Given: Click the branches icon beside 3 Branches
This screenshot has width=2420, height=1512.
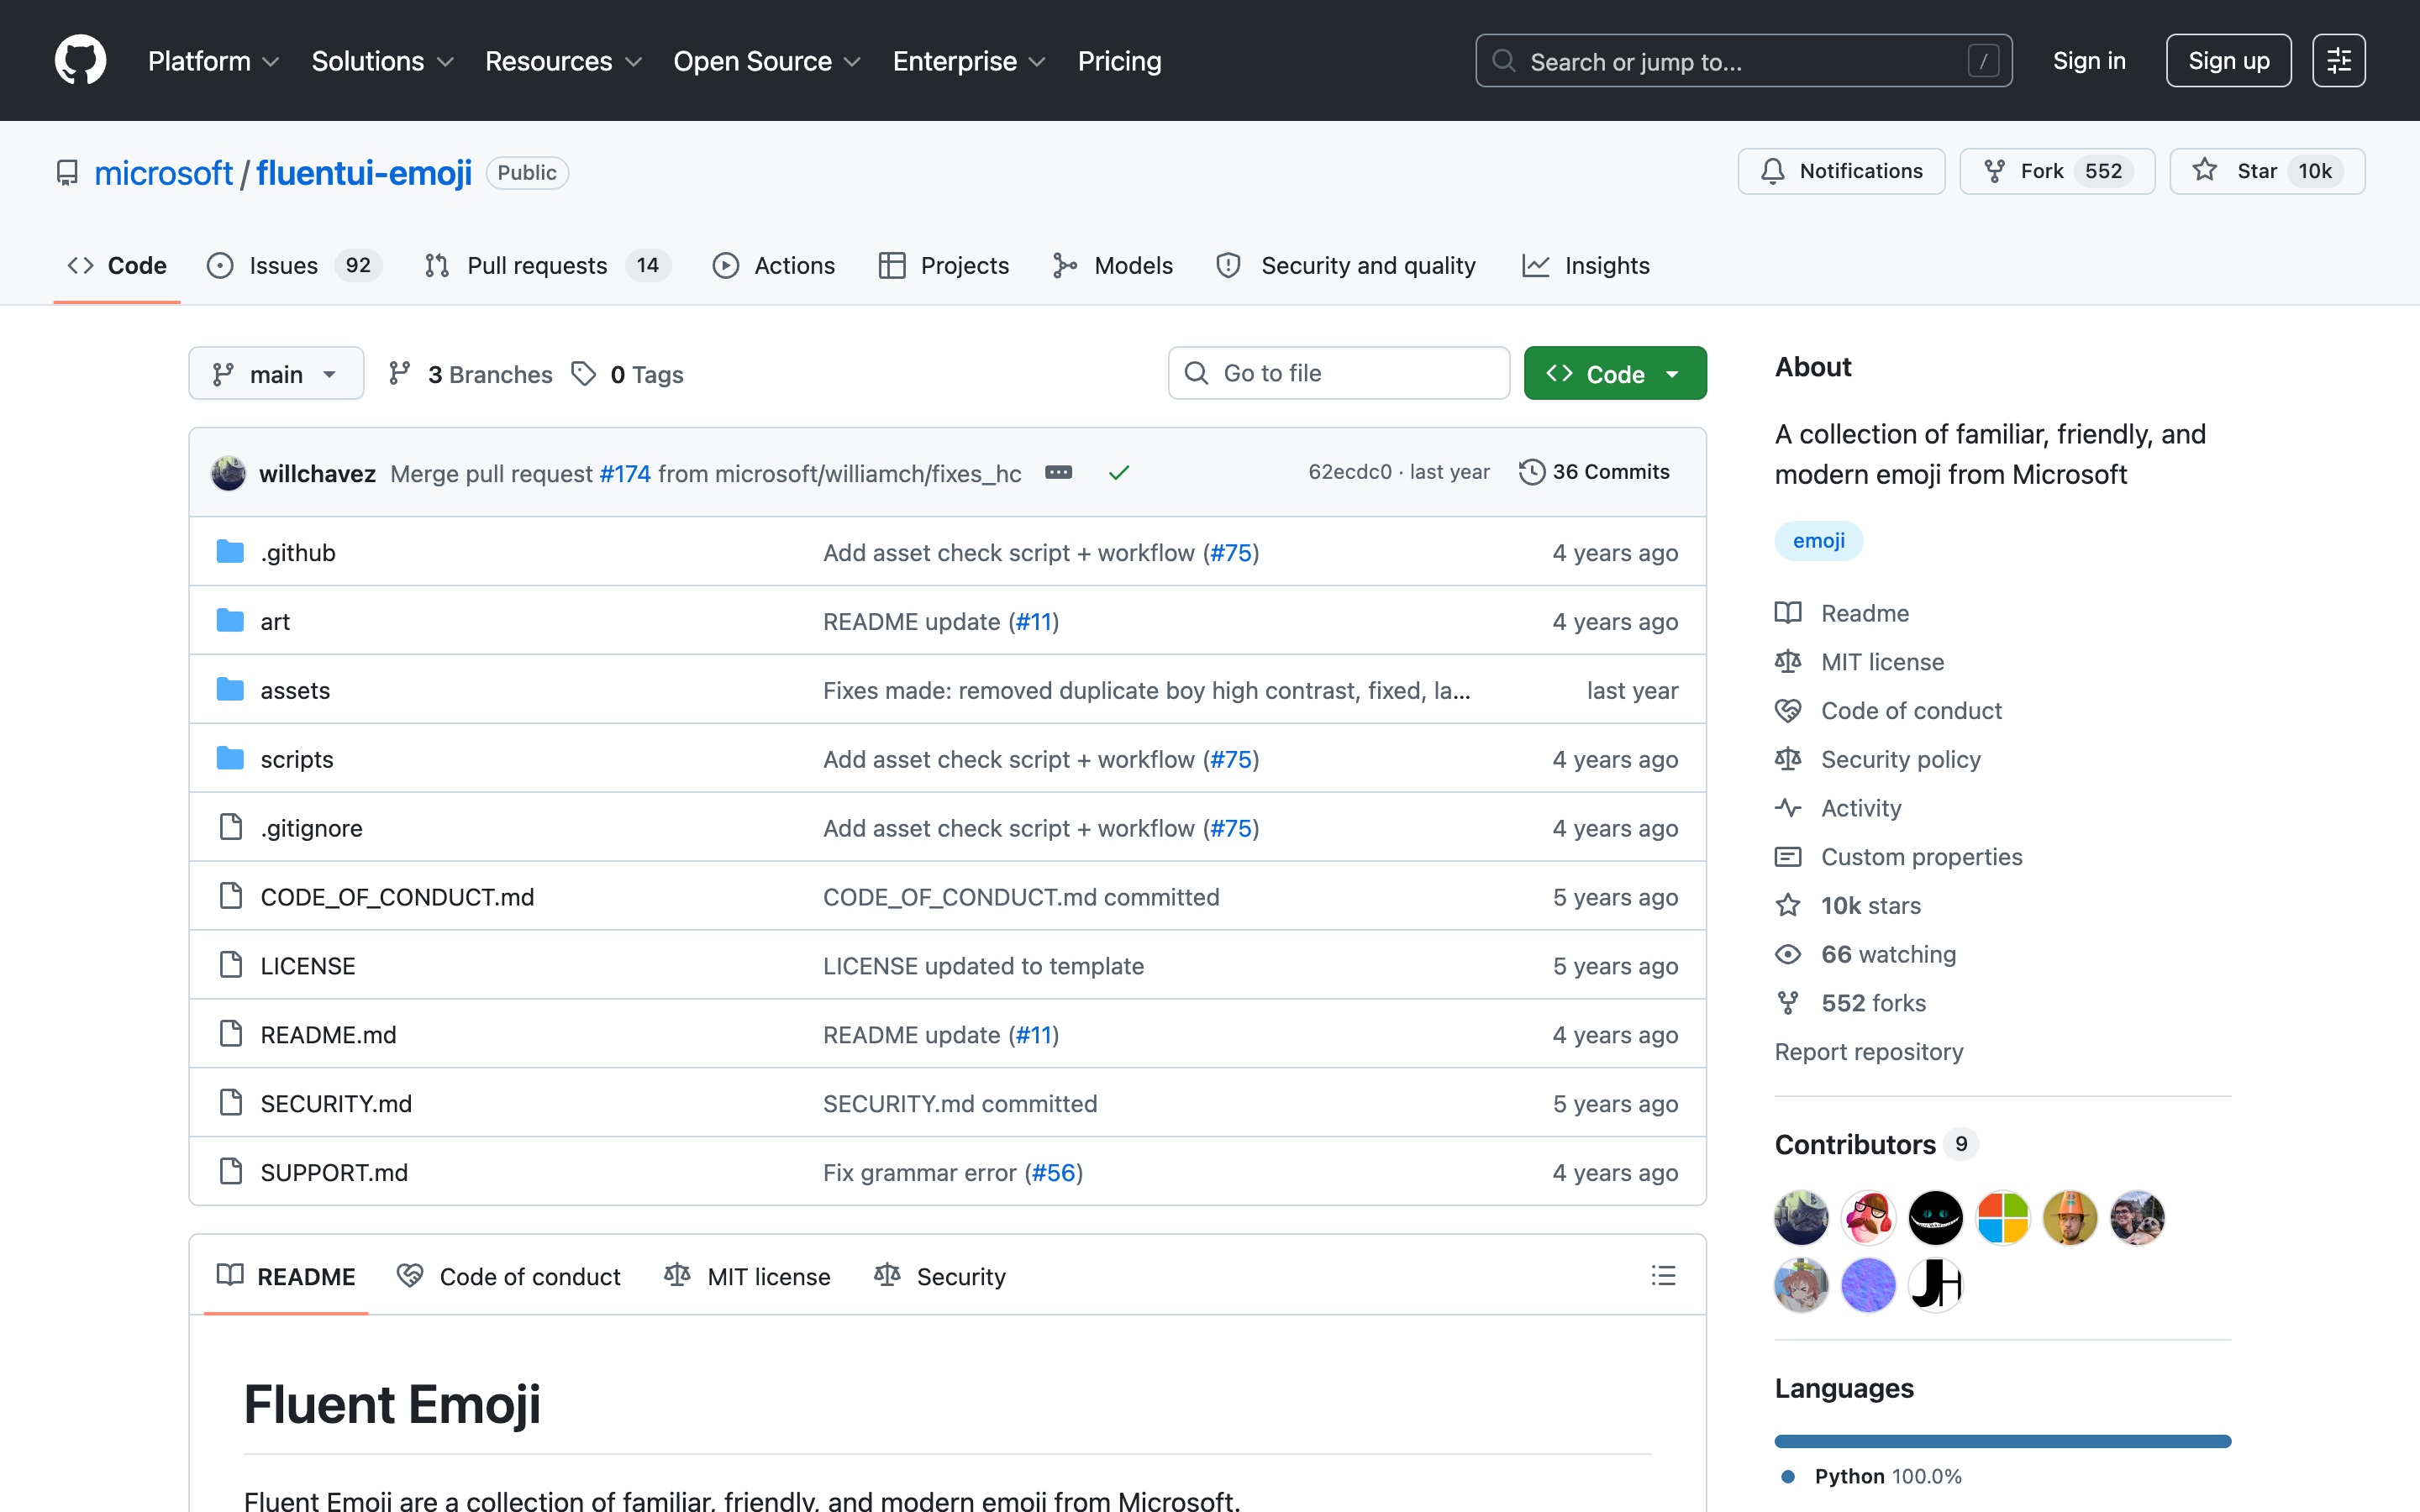Looking at the screenshot, I should click(399, 373).
